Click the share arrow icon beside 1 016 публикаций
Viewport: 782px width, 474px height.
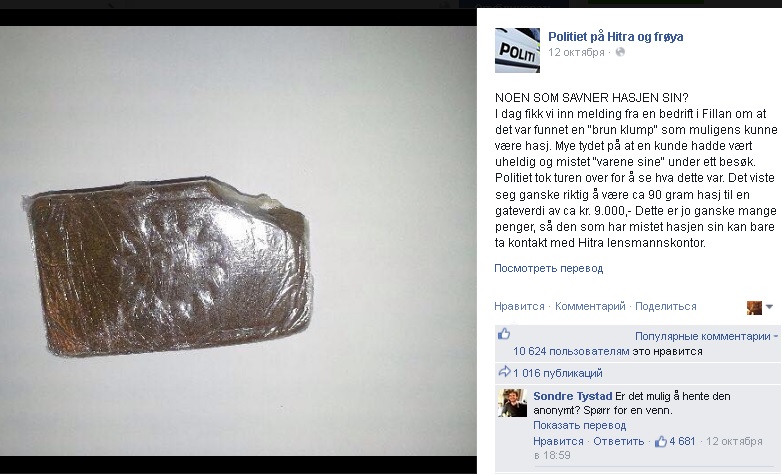tap(505, 372)
